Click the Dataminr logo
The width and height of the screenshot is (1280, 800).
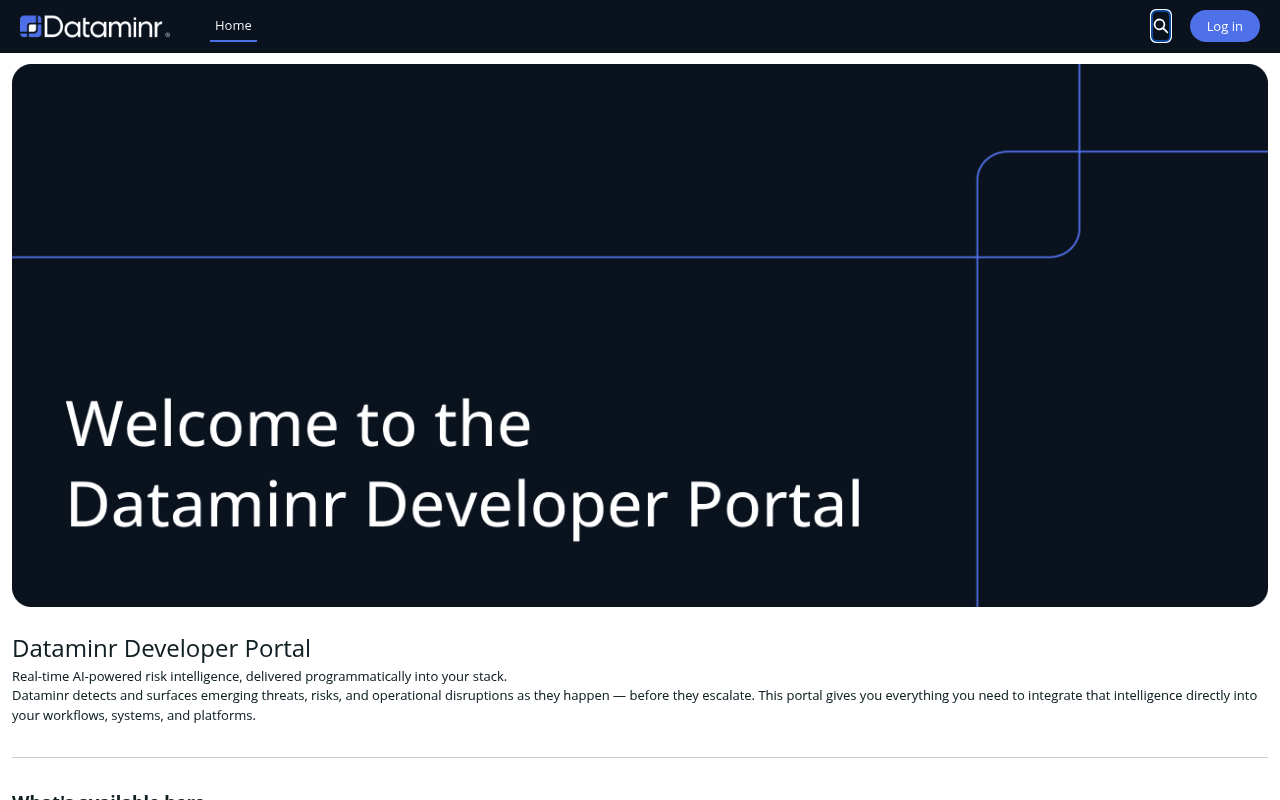point(95,26)
